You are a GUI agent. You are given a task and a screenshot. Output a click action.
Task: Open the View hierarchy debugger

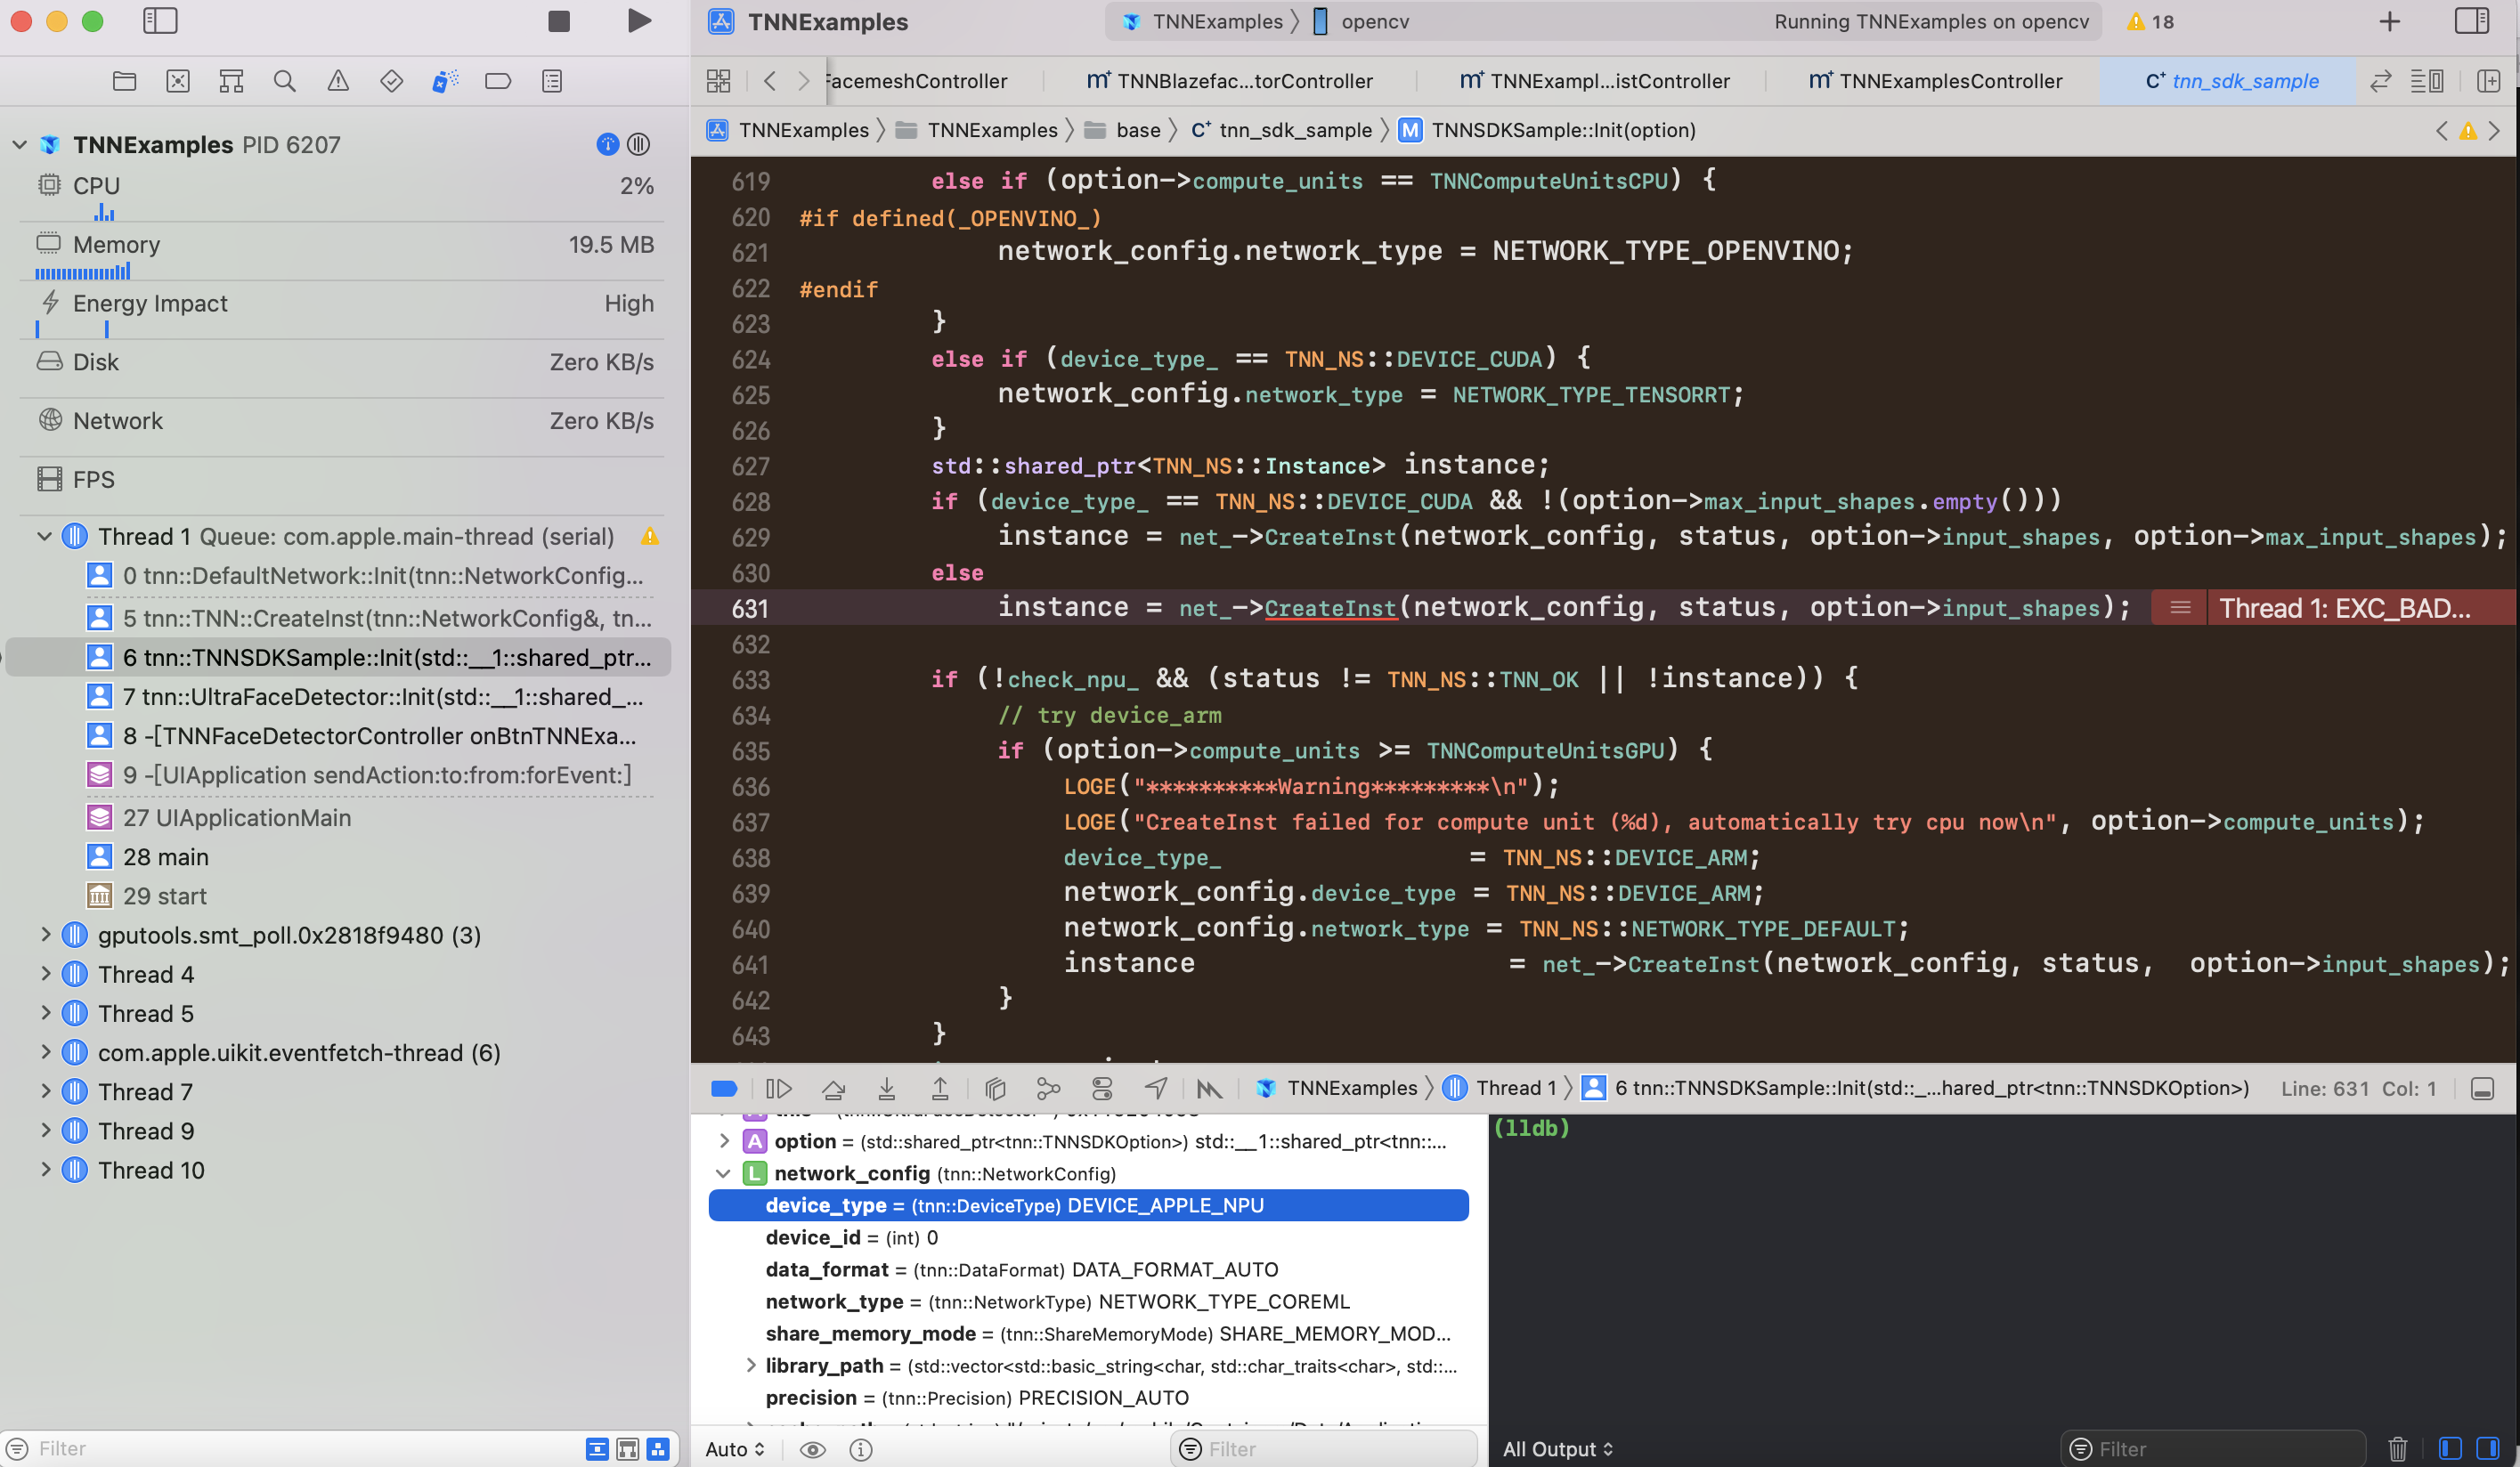click(995, 1088)
